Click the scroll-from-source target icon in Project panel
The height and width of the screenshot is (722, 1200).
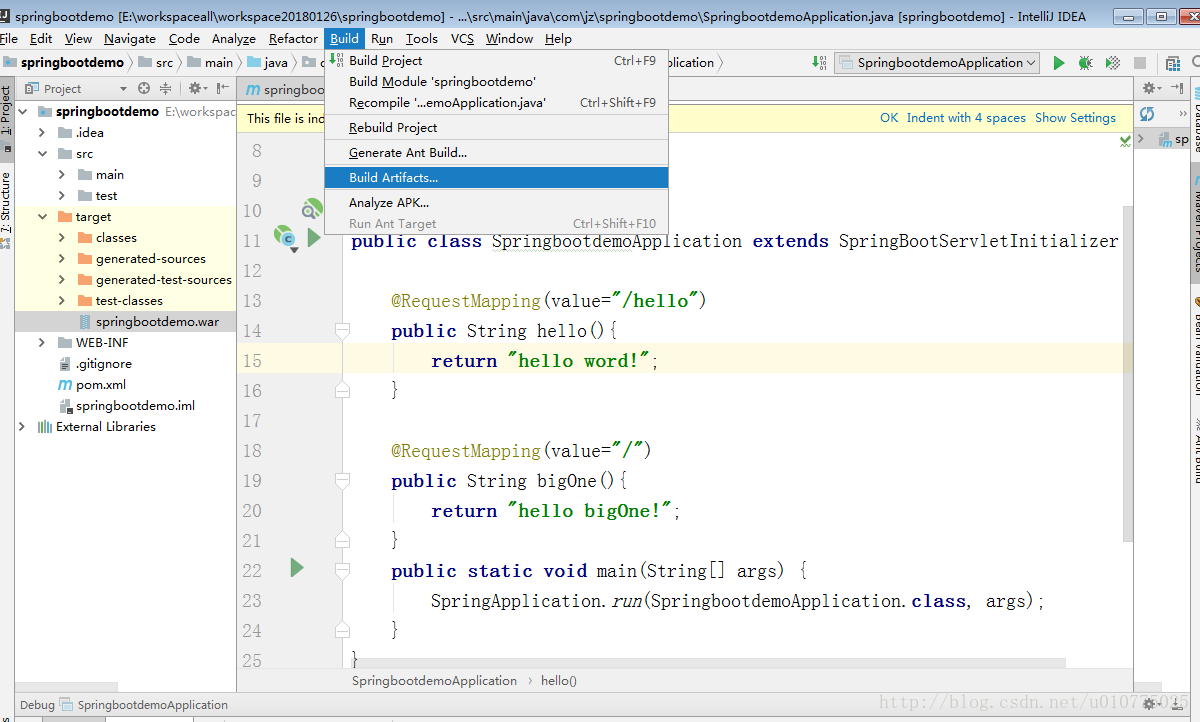pyautogui.click(x=144, y=89)
